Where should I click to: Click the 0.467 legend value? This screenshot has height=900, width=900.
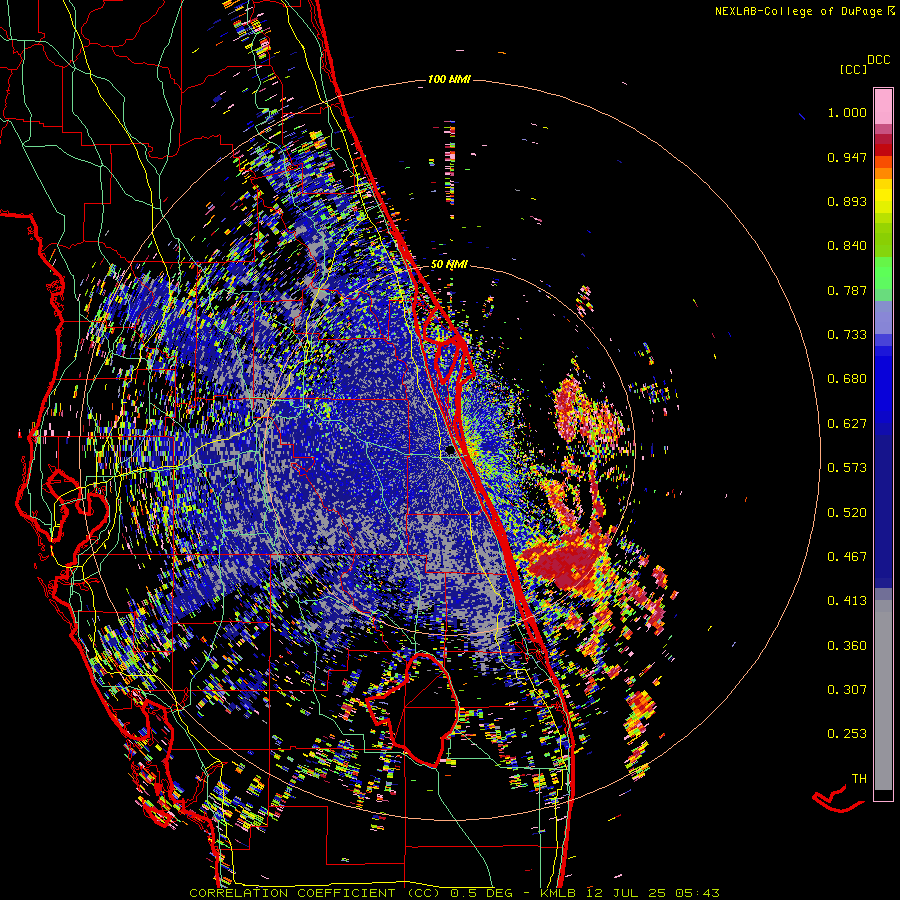pos(847,557)
